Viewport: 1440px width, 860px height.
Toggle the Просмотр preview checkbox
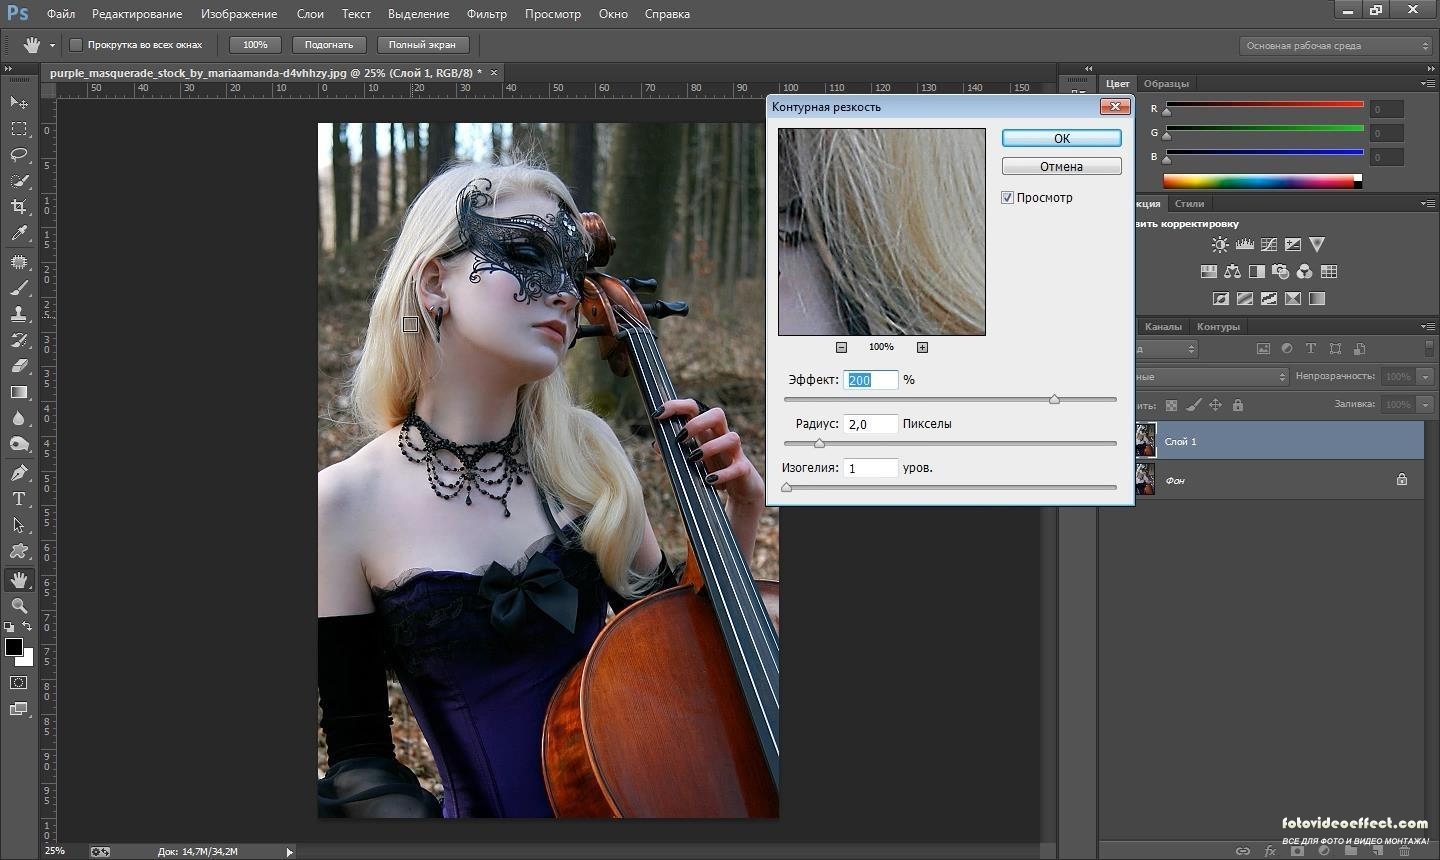click(1007, 197)
